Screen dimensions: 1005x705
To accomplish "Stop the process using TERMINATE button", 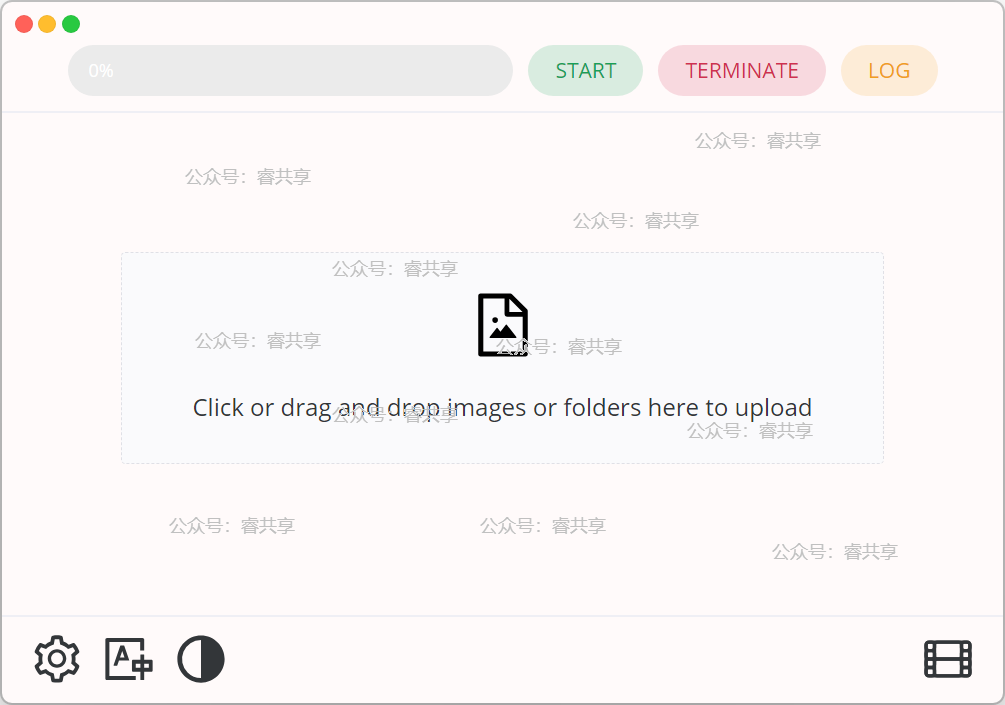I will point(742,70).
